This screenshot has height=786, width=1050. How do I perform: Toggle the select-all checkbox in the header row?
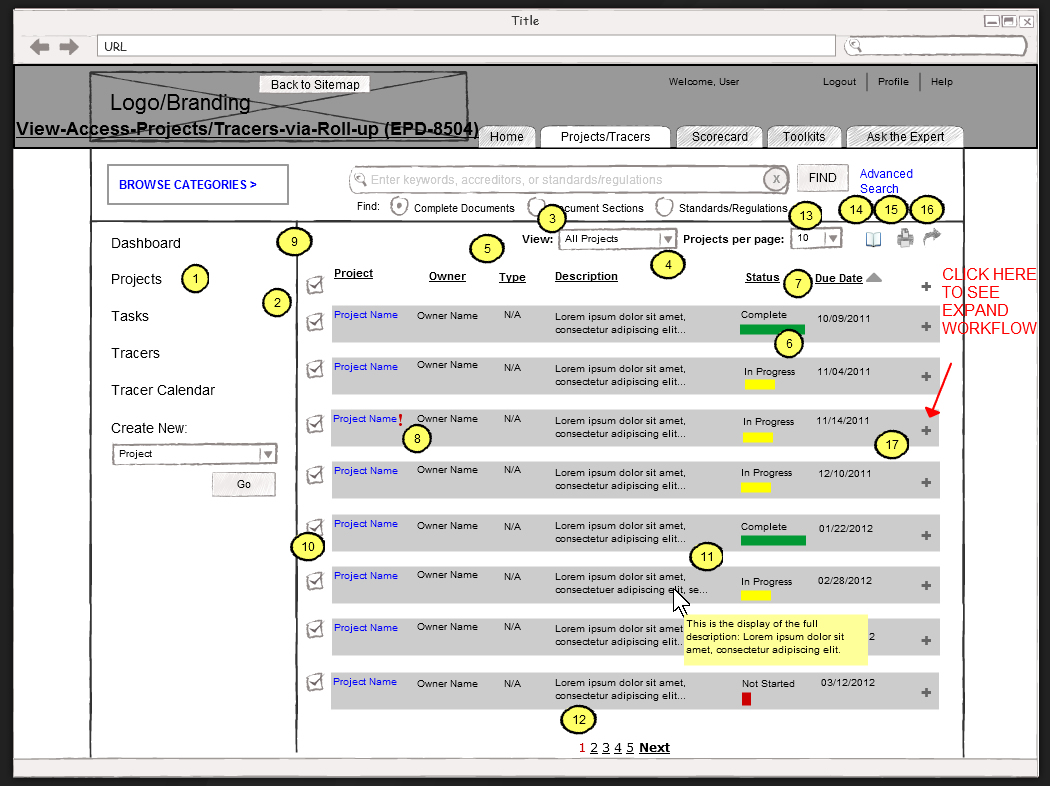coord(315,285)
